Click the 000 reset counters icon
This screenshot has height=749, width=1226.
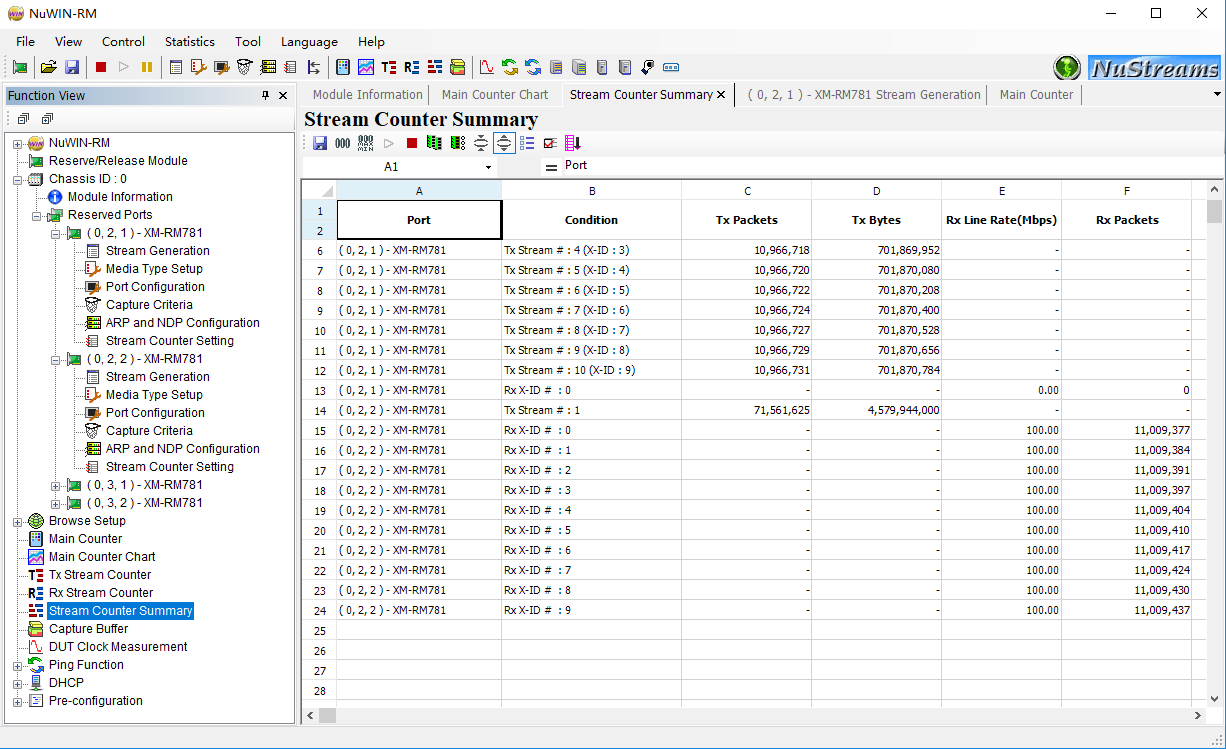point(342,143)
